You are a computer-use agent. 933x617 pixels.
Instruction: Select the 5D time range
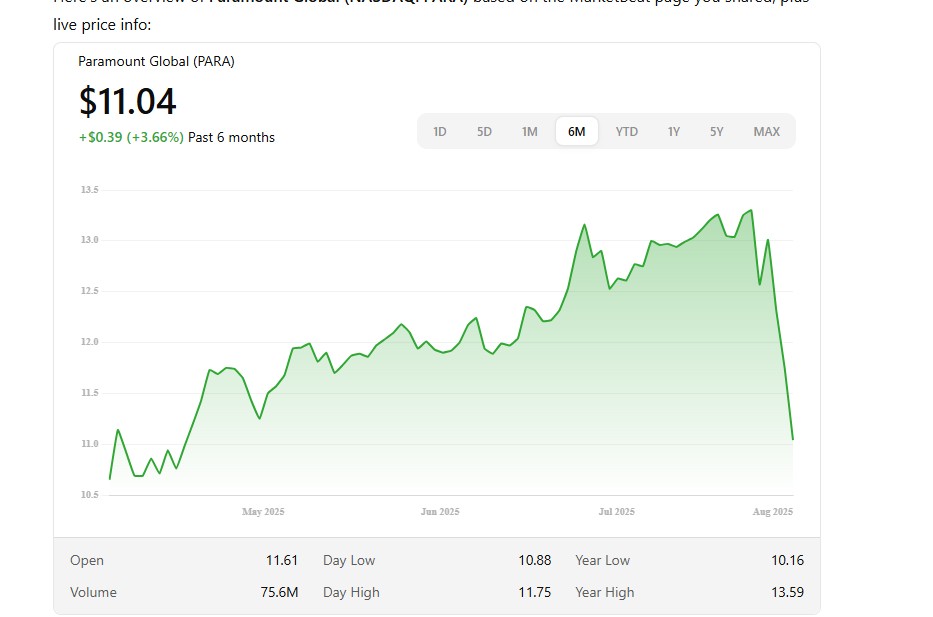click(484, 132)
